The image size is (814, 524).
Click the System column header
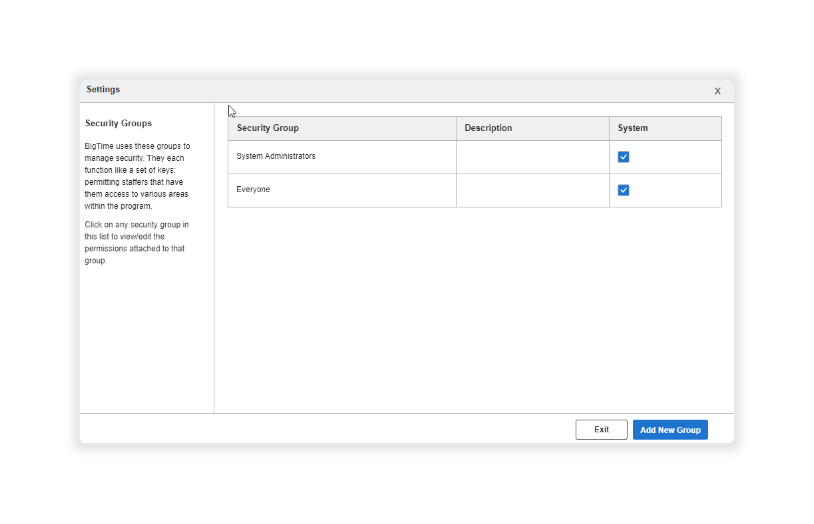coord(665,128)
